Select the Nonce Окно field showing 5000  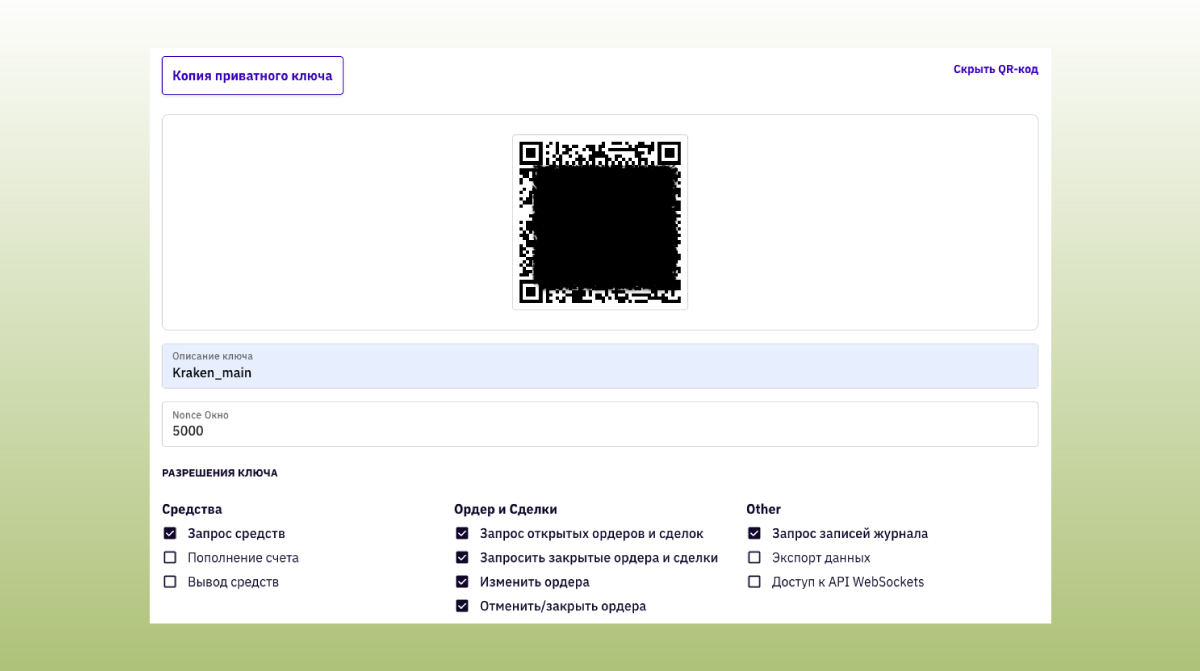600,424
